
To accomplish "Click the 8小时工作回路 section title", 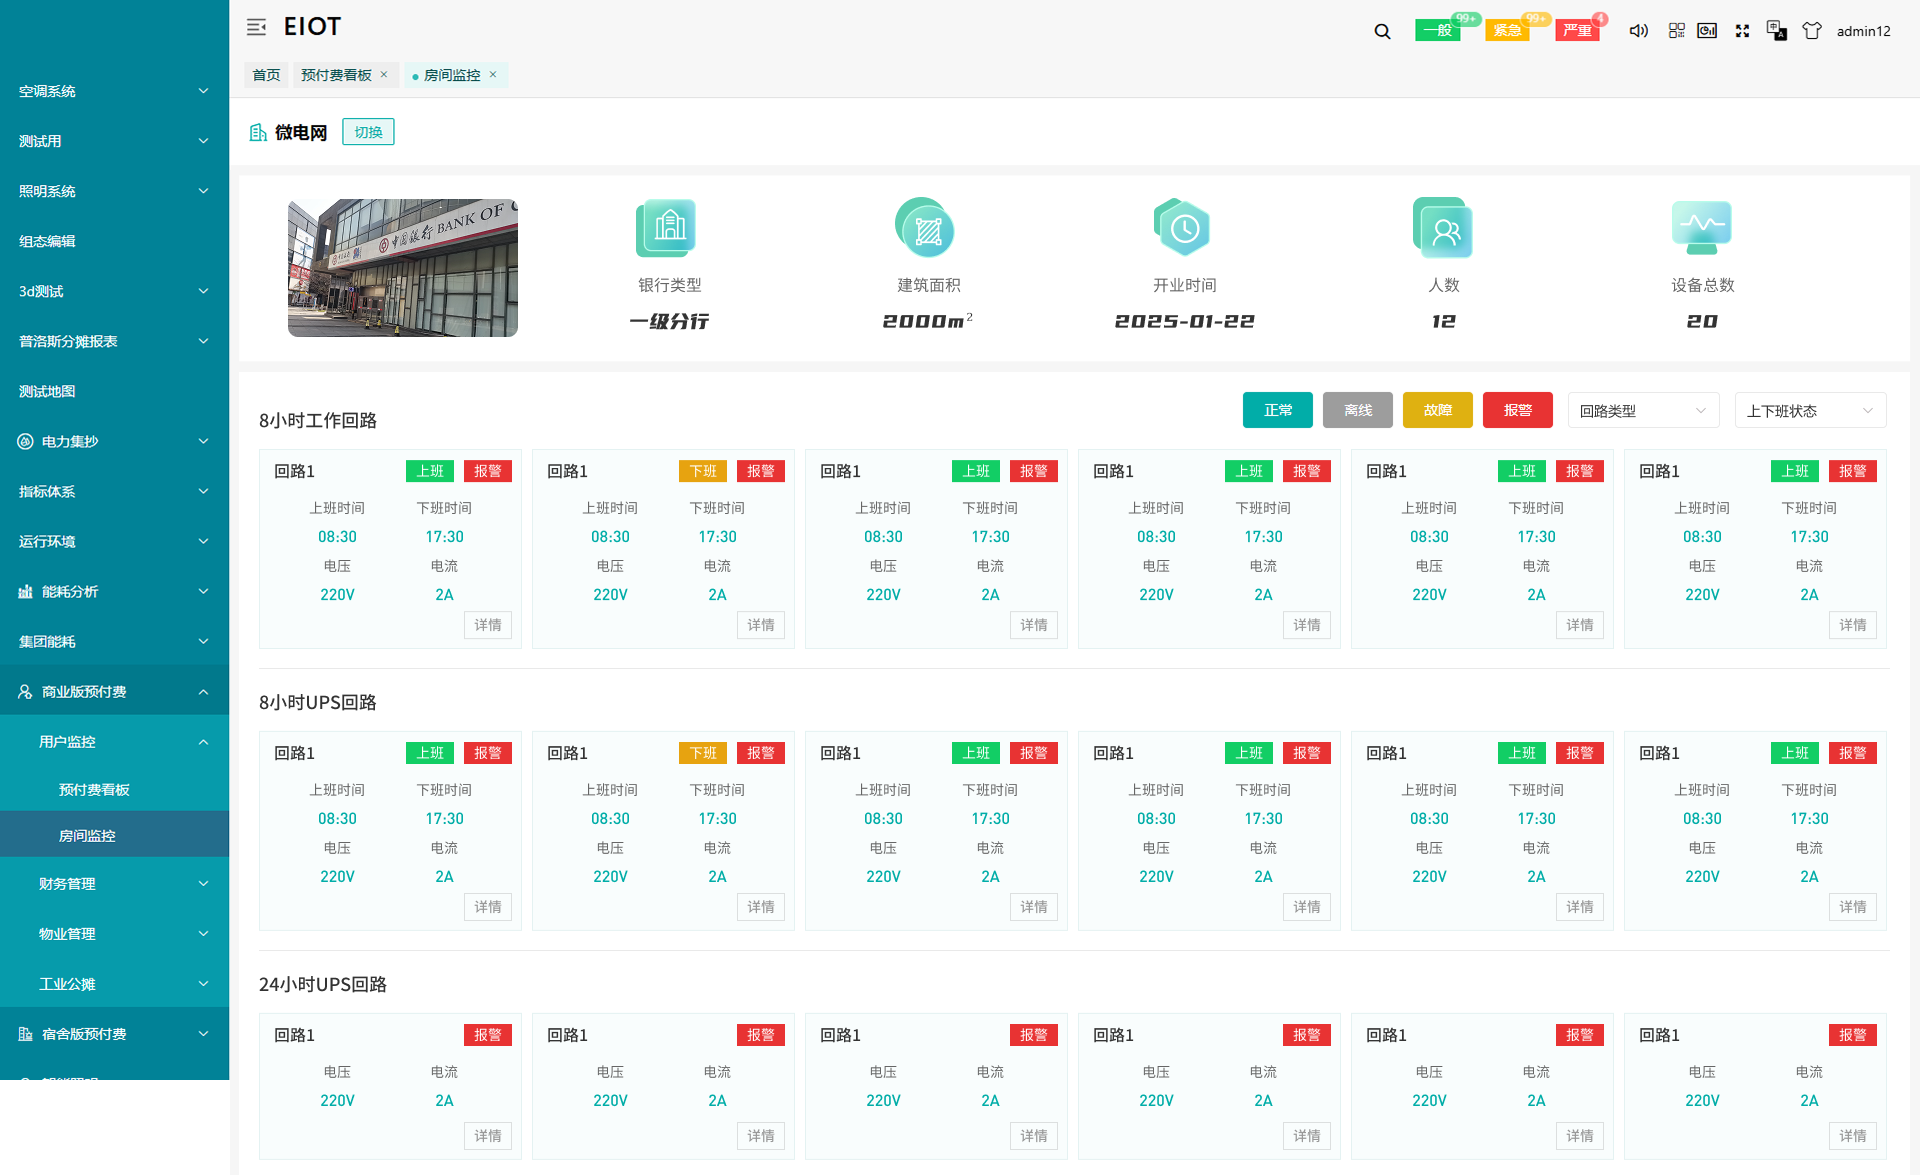I will (x=318, y=420).
